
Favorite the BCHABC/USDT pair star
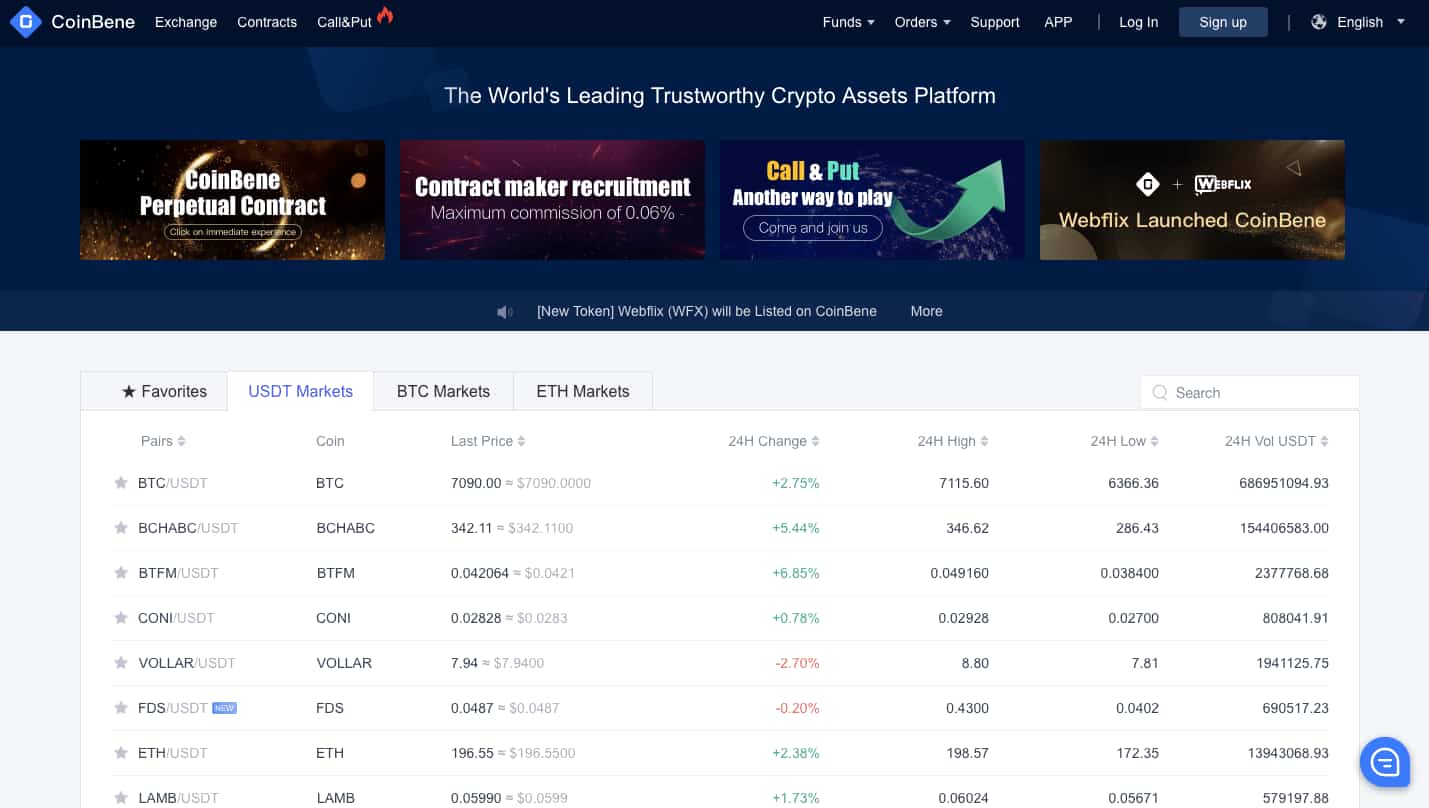(x=121, y=528)
